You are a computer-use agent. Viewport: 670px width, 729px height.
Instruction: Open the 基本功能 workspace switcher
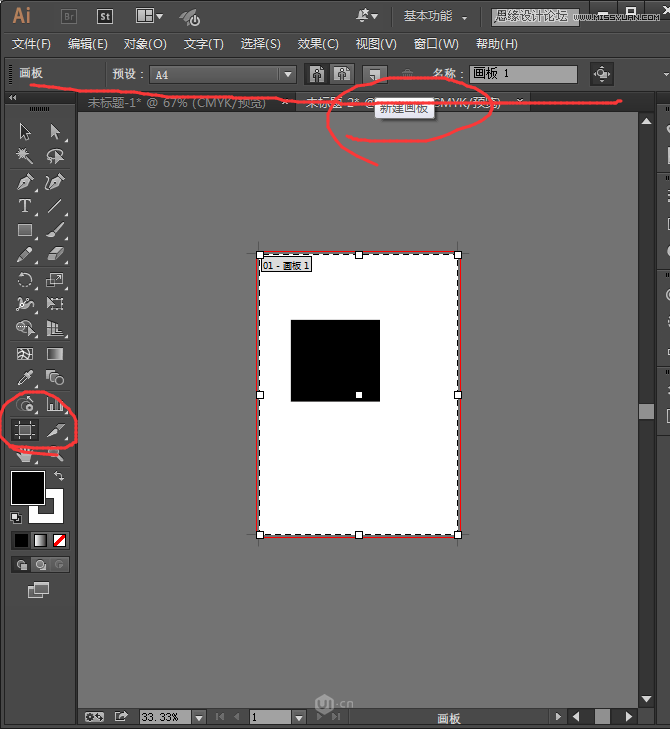[435, 17]
